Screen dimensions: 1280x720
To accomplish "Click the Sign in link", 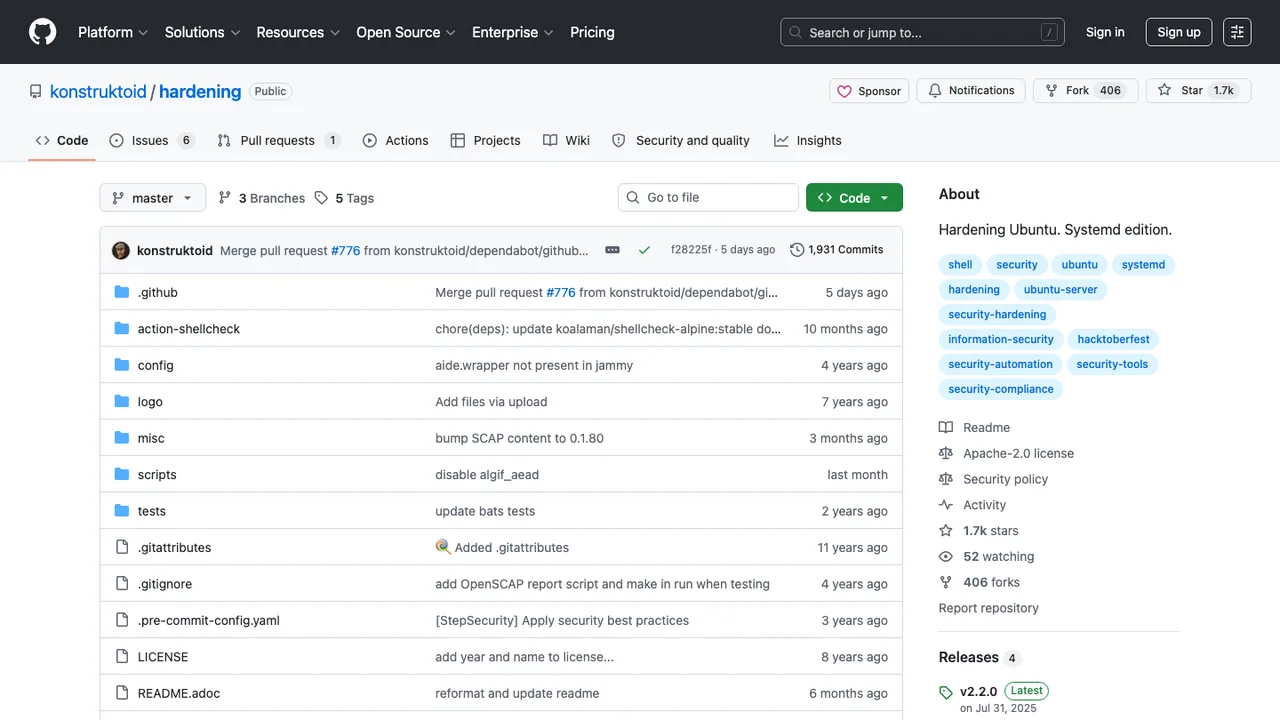I will coord(1105,32).
